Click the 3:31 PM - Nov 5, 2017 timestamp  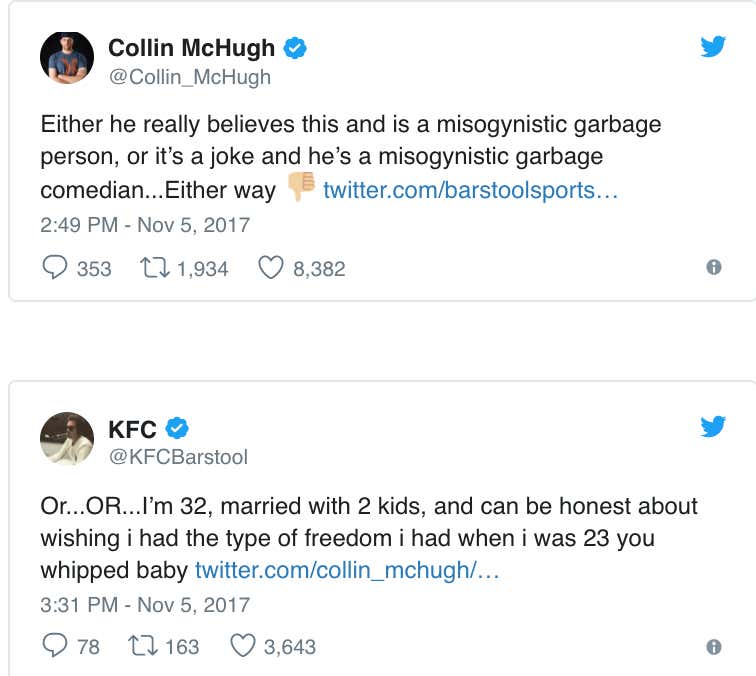click(x=145, y=605)
